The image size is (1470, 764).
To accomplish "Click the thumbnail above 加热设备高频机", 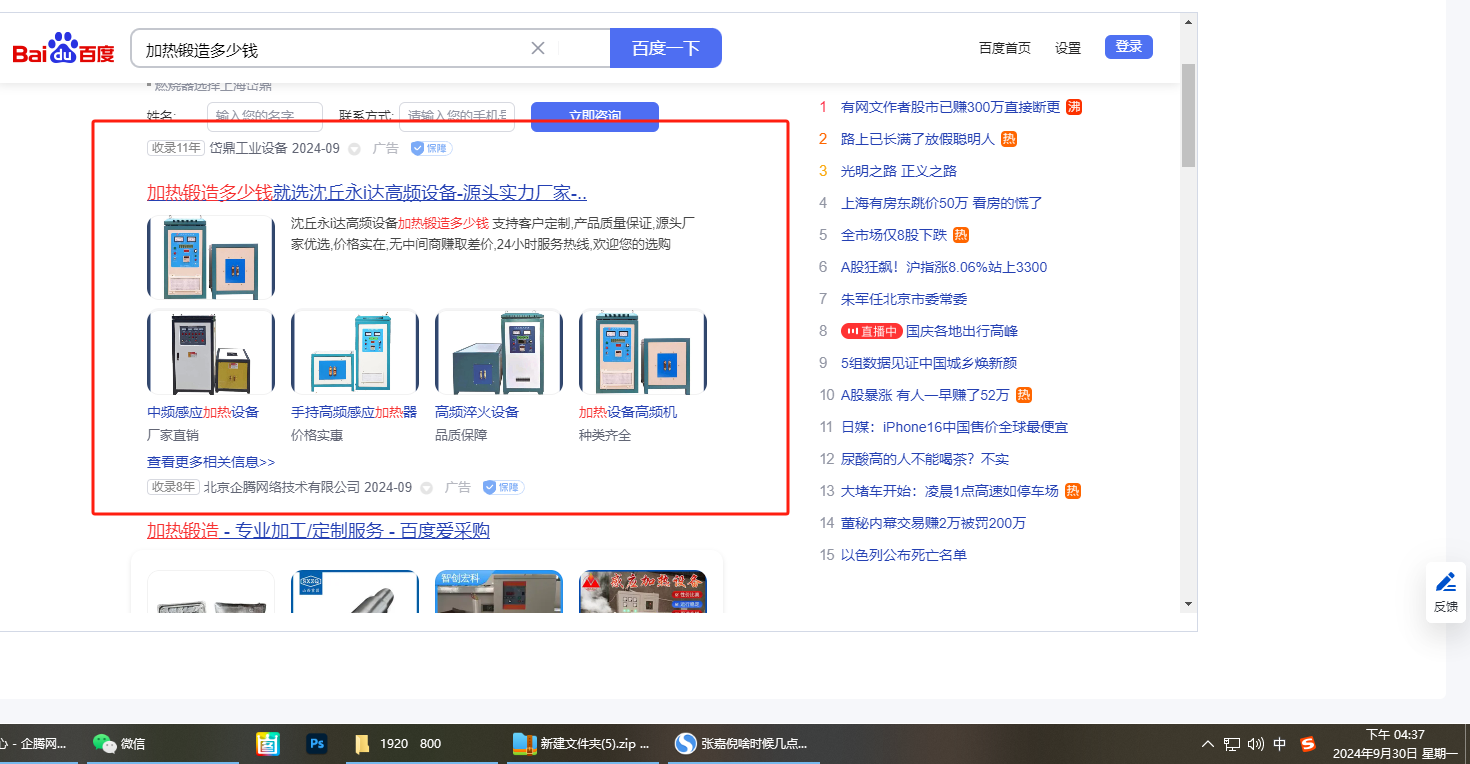I will [643, 352].
